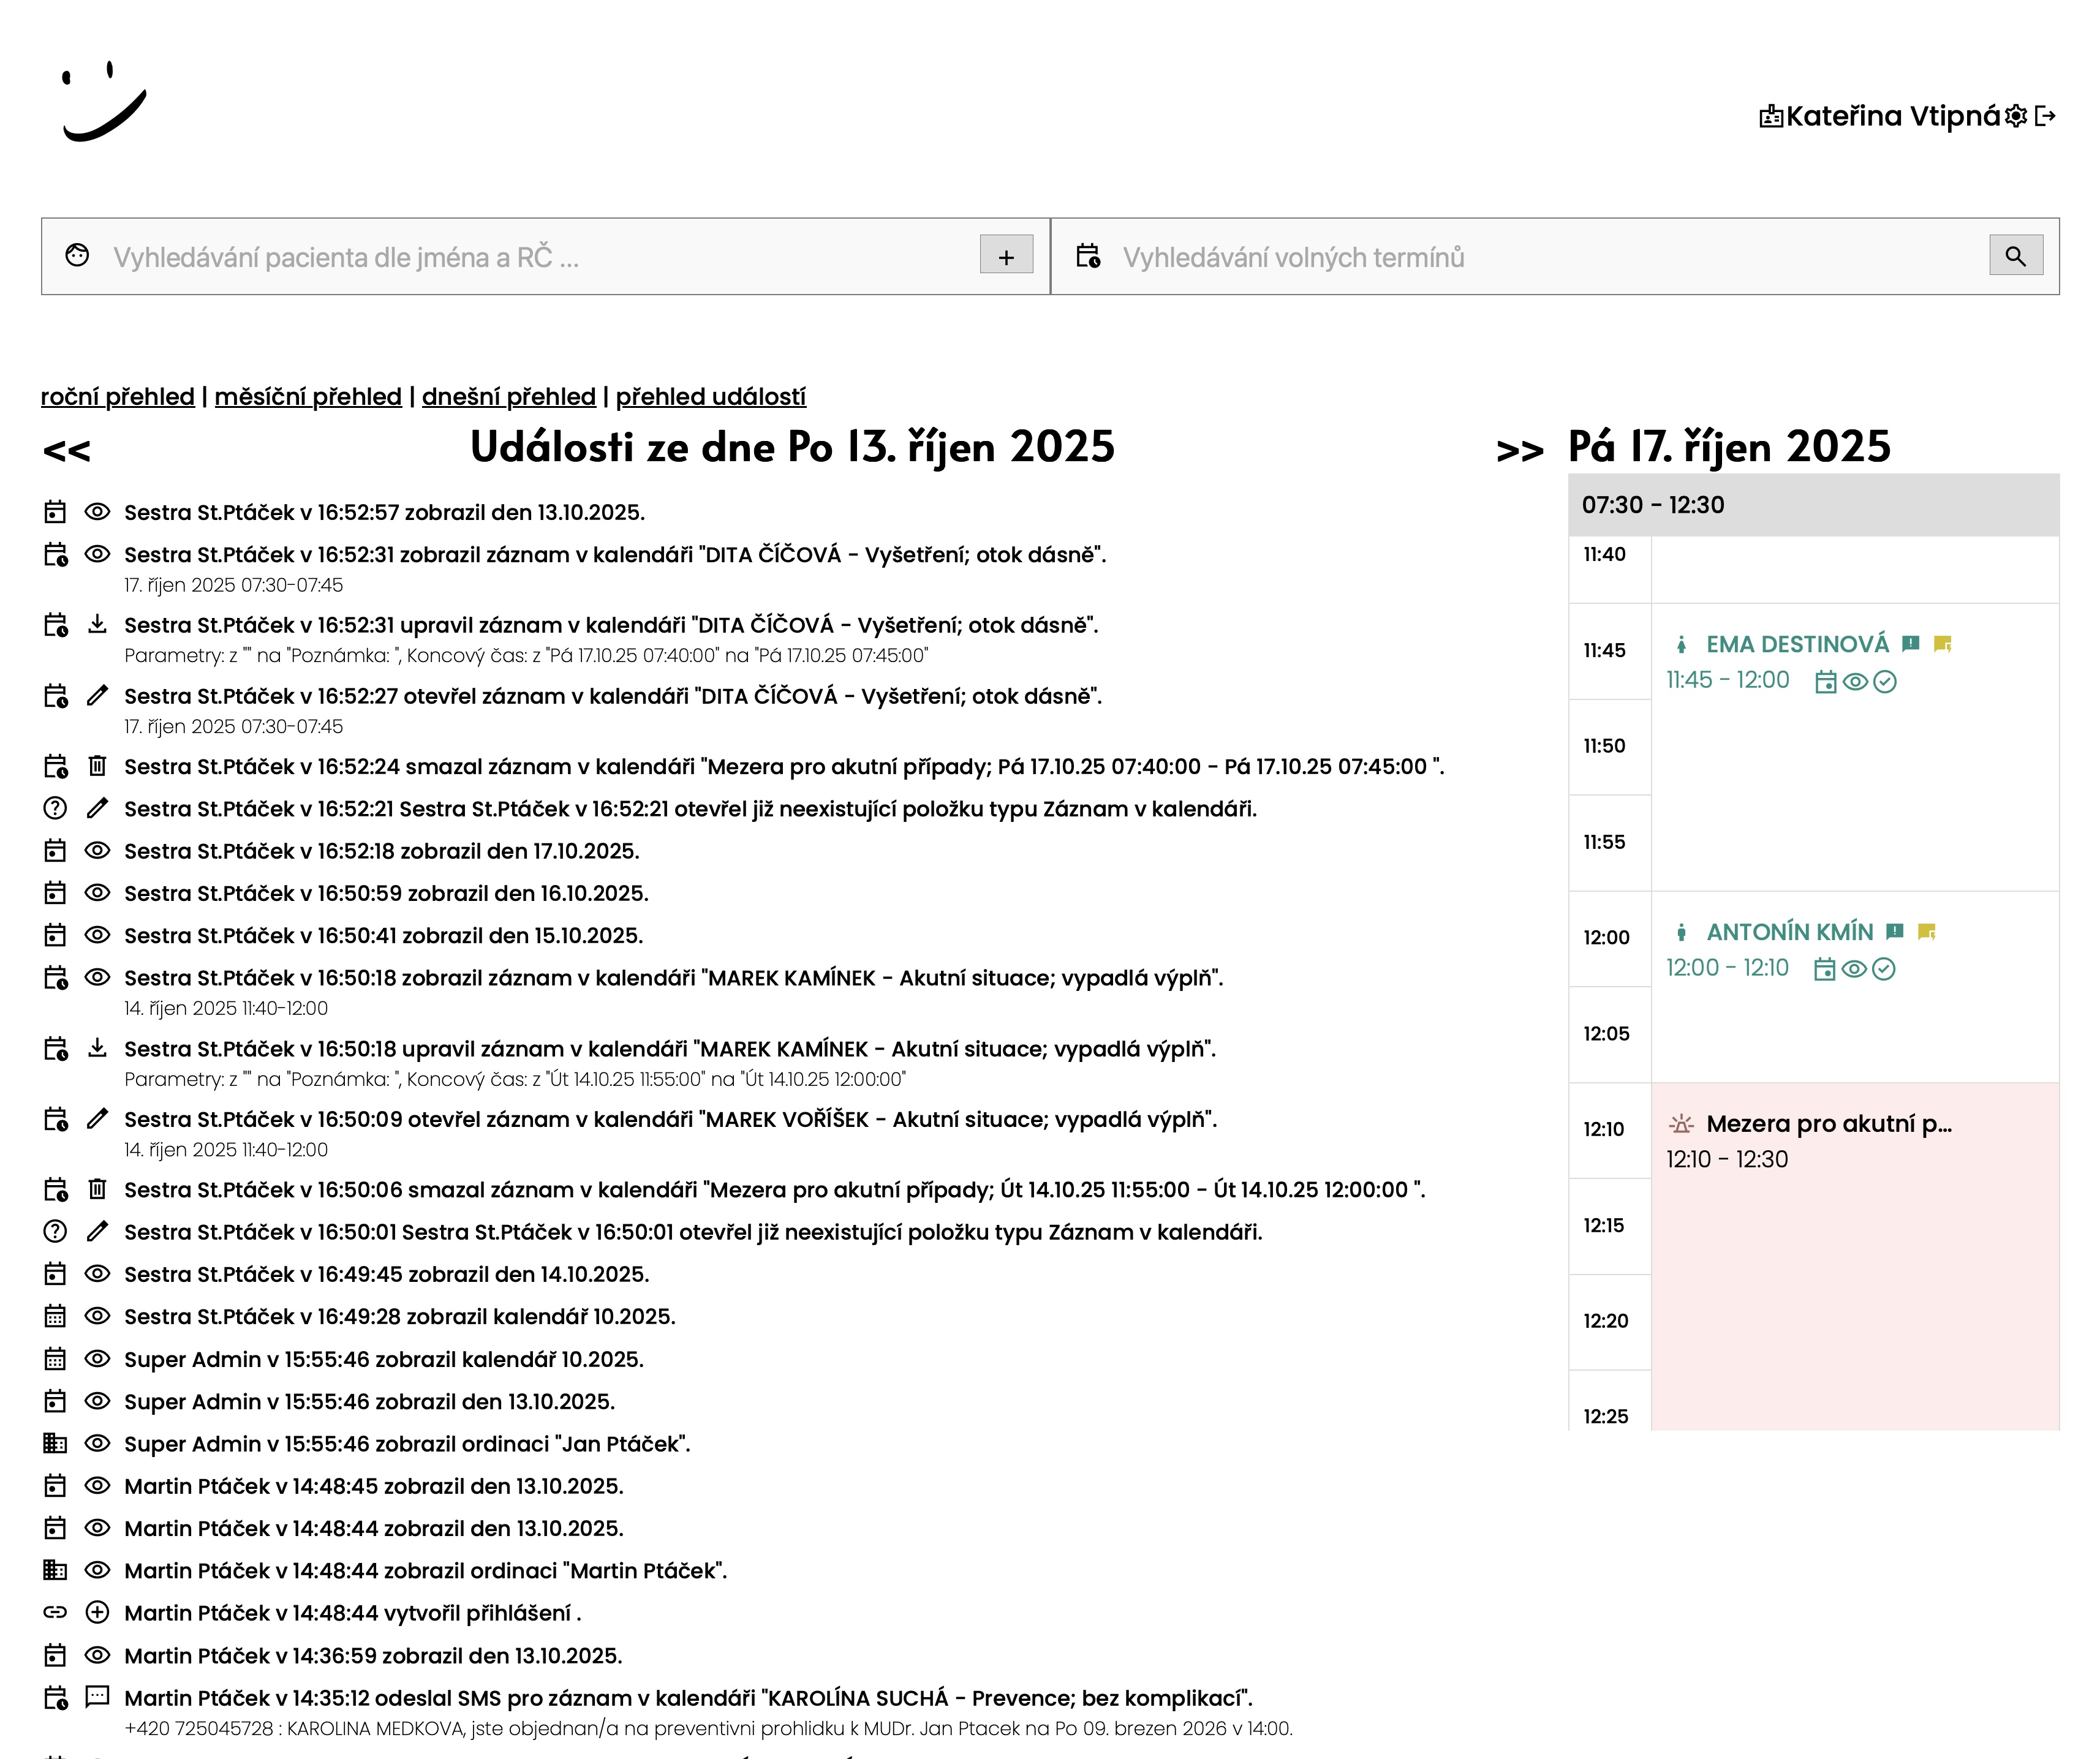Log out using the logout icon
The height and width of the screenshot is (1759, 2100).
click(x=2048, y=117)
